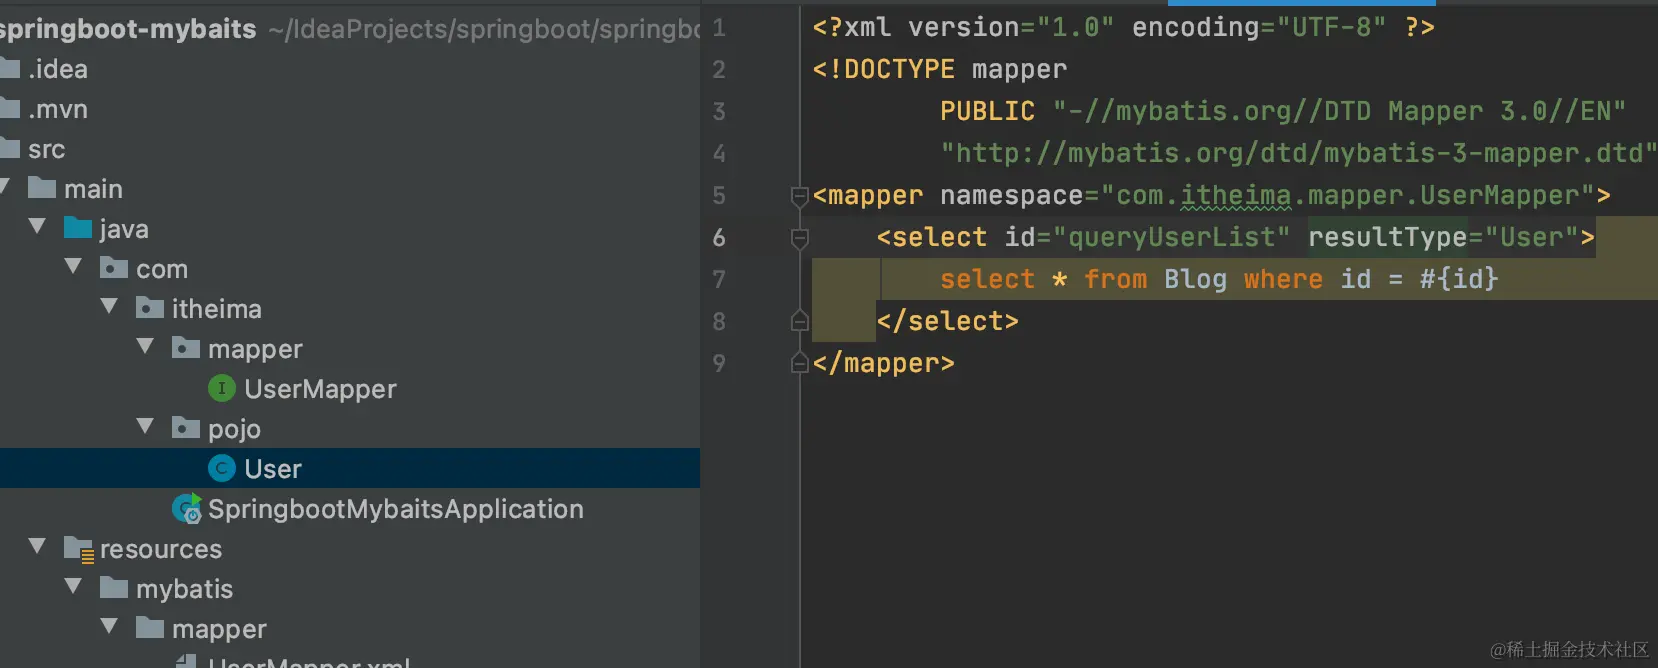
Task: Select the .idea folder in the tree
Action: pyautogui.click(x=58, y=69)
